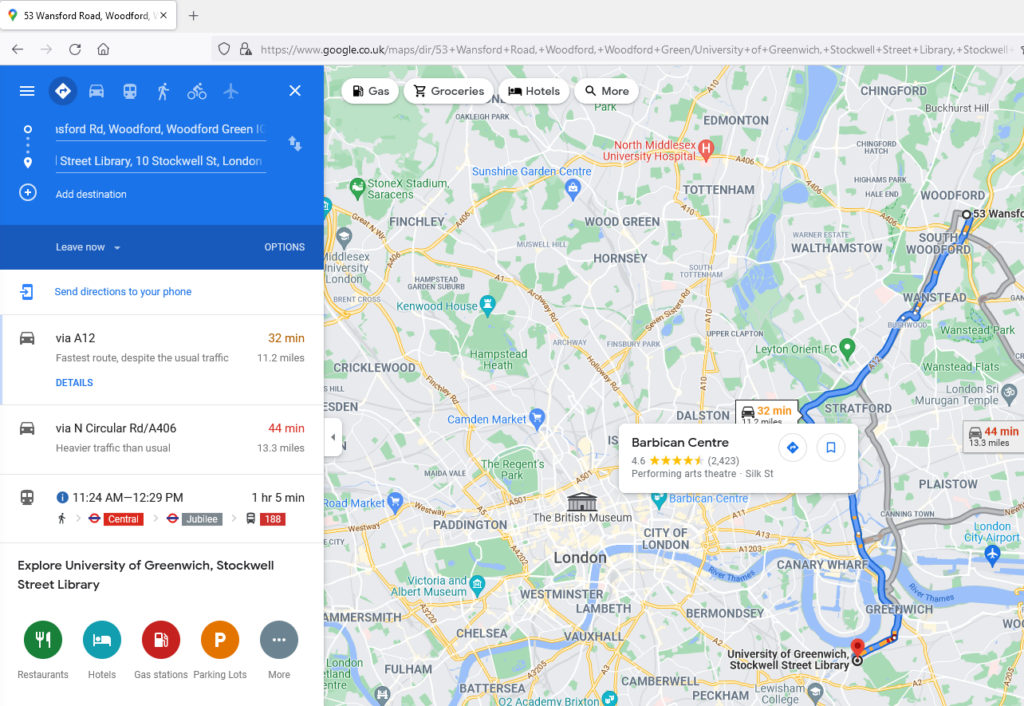Screen dimensions: 1024x706
Task: Search for Groceries on the map
Action: (449, 91)
